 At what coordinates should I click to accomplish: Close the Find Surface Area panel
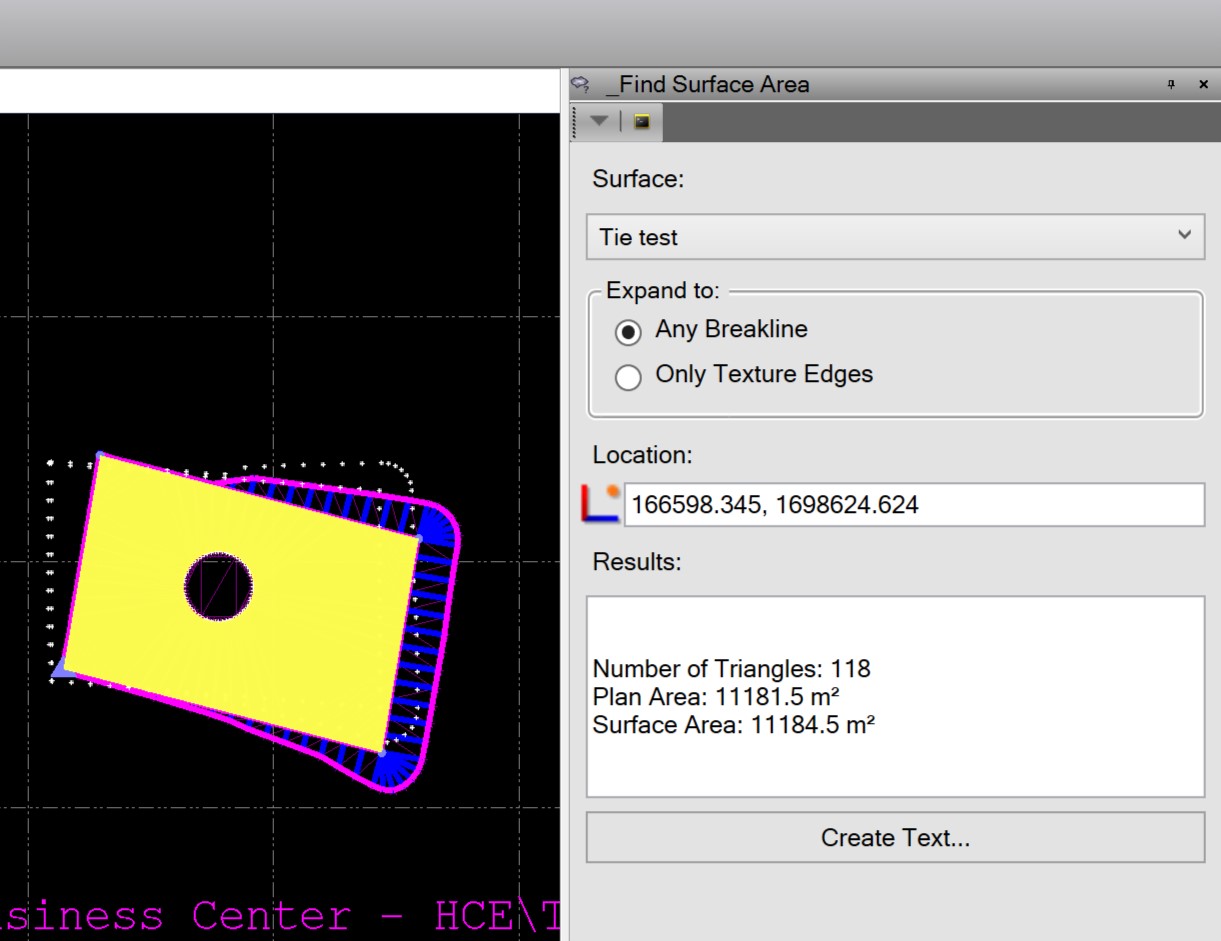(1203, 85)
